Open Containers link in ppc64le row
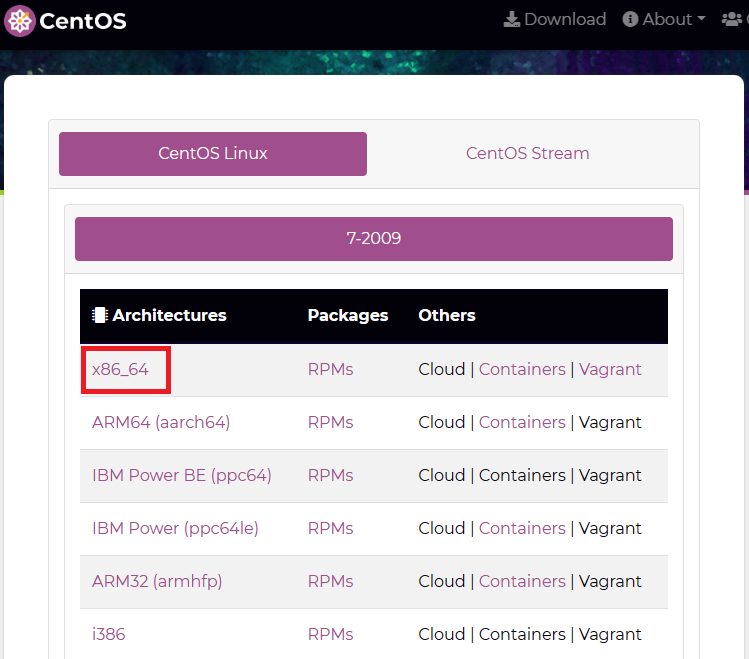 coord(522,529)
